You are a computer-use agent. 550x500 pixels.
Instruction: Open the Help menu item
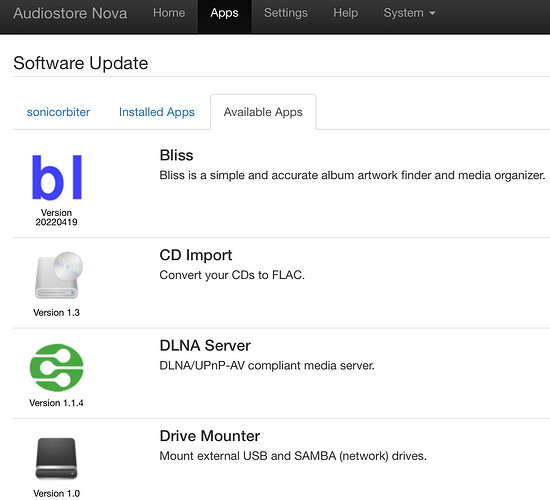pos(346,13)
